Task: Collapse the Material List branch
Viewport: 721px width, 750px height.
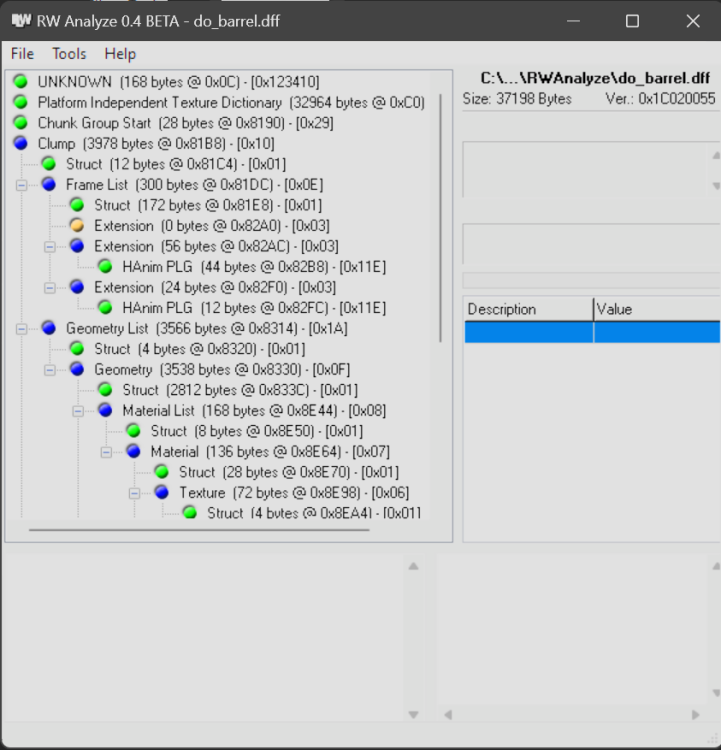Action: coord(78,410)
